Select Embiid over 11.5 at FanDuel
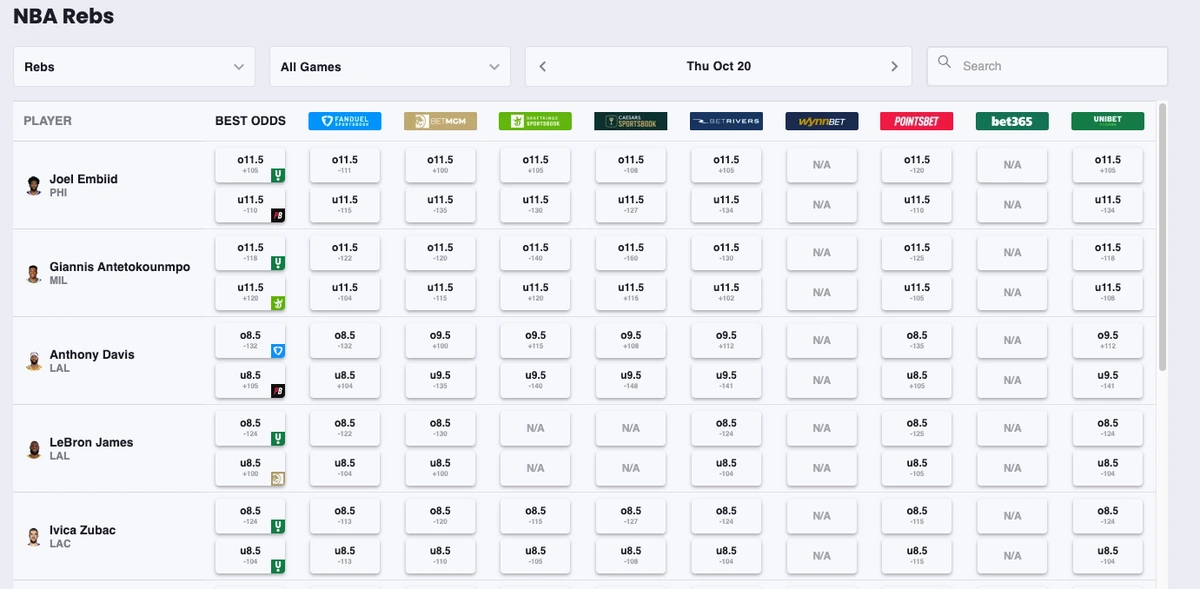The height and width of the screenshot is (589, 1200). coord(345,165)
